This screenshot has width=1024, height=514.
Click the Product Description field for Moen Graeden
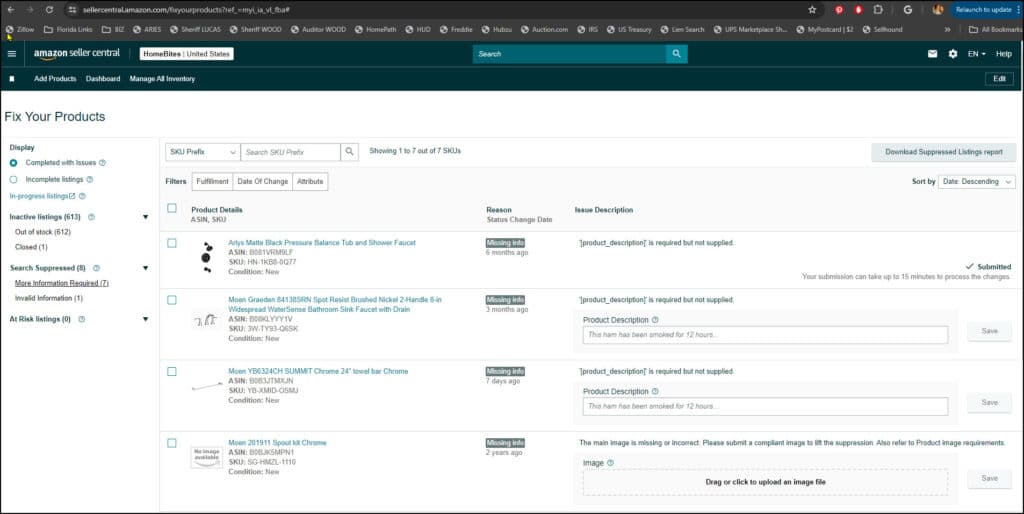(x=765, y=335)
